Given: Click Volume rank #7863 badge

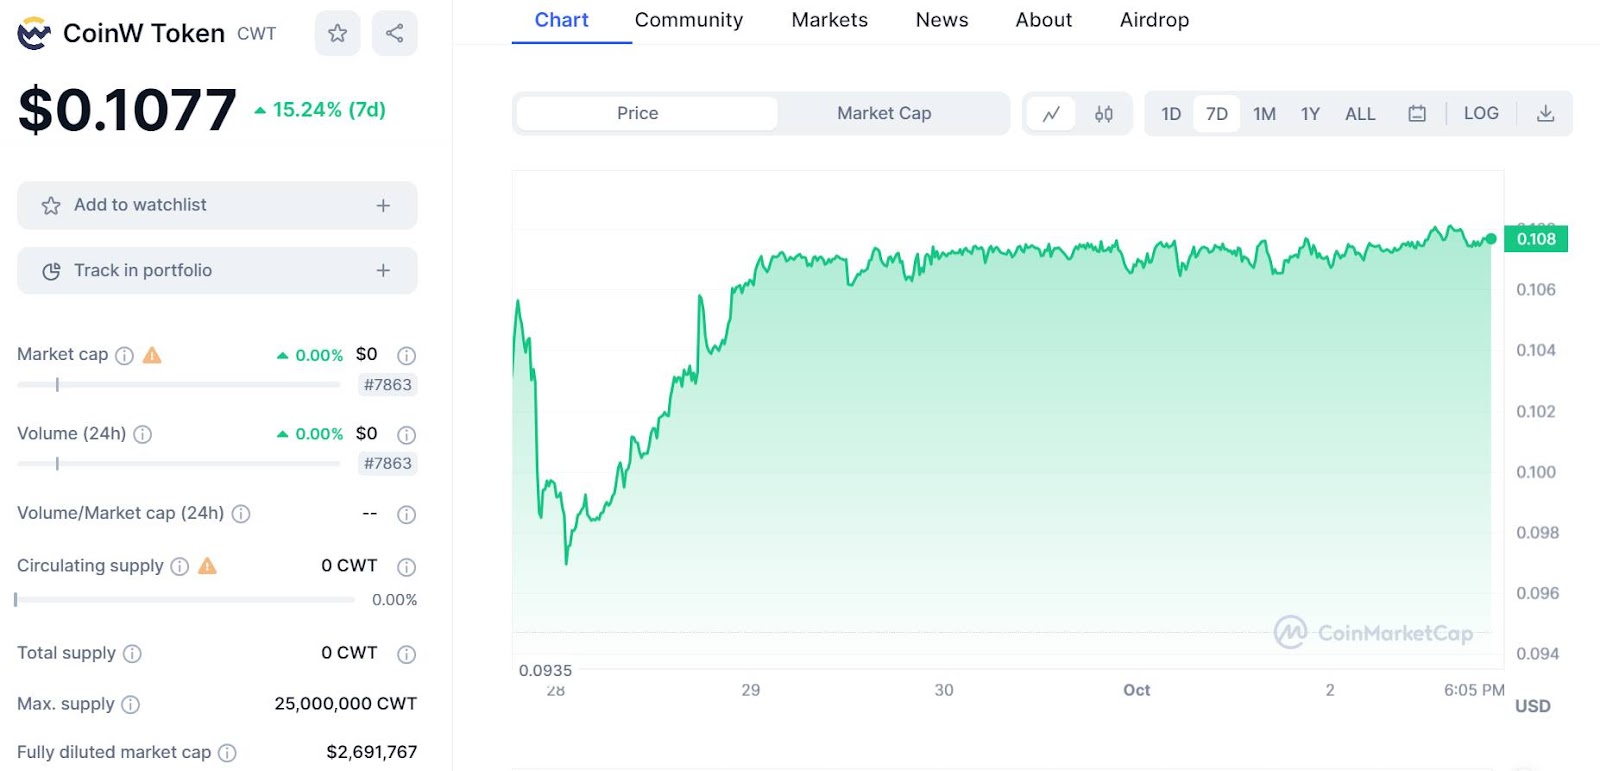Looking at the screenshot, I should coord(388,464).
